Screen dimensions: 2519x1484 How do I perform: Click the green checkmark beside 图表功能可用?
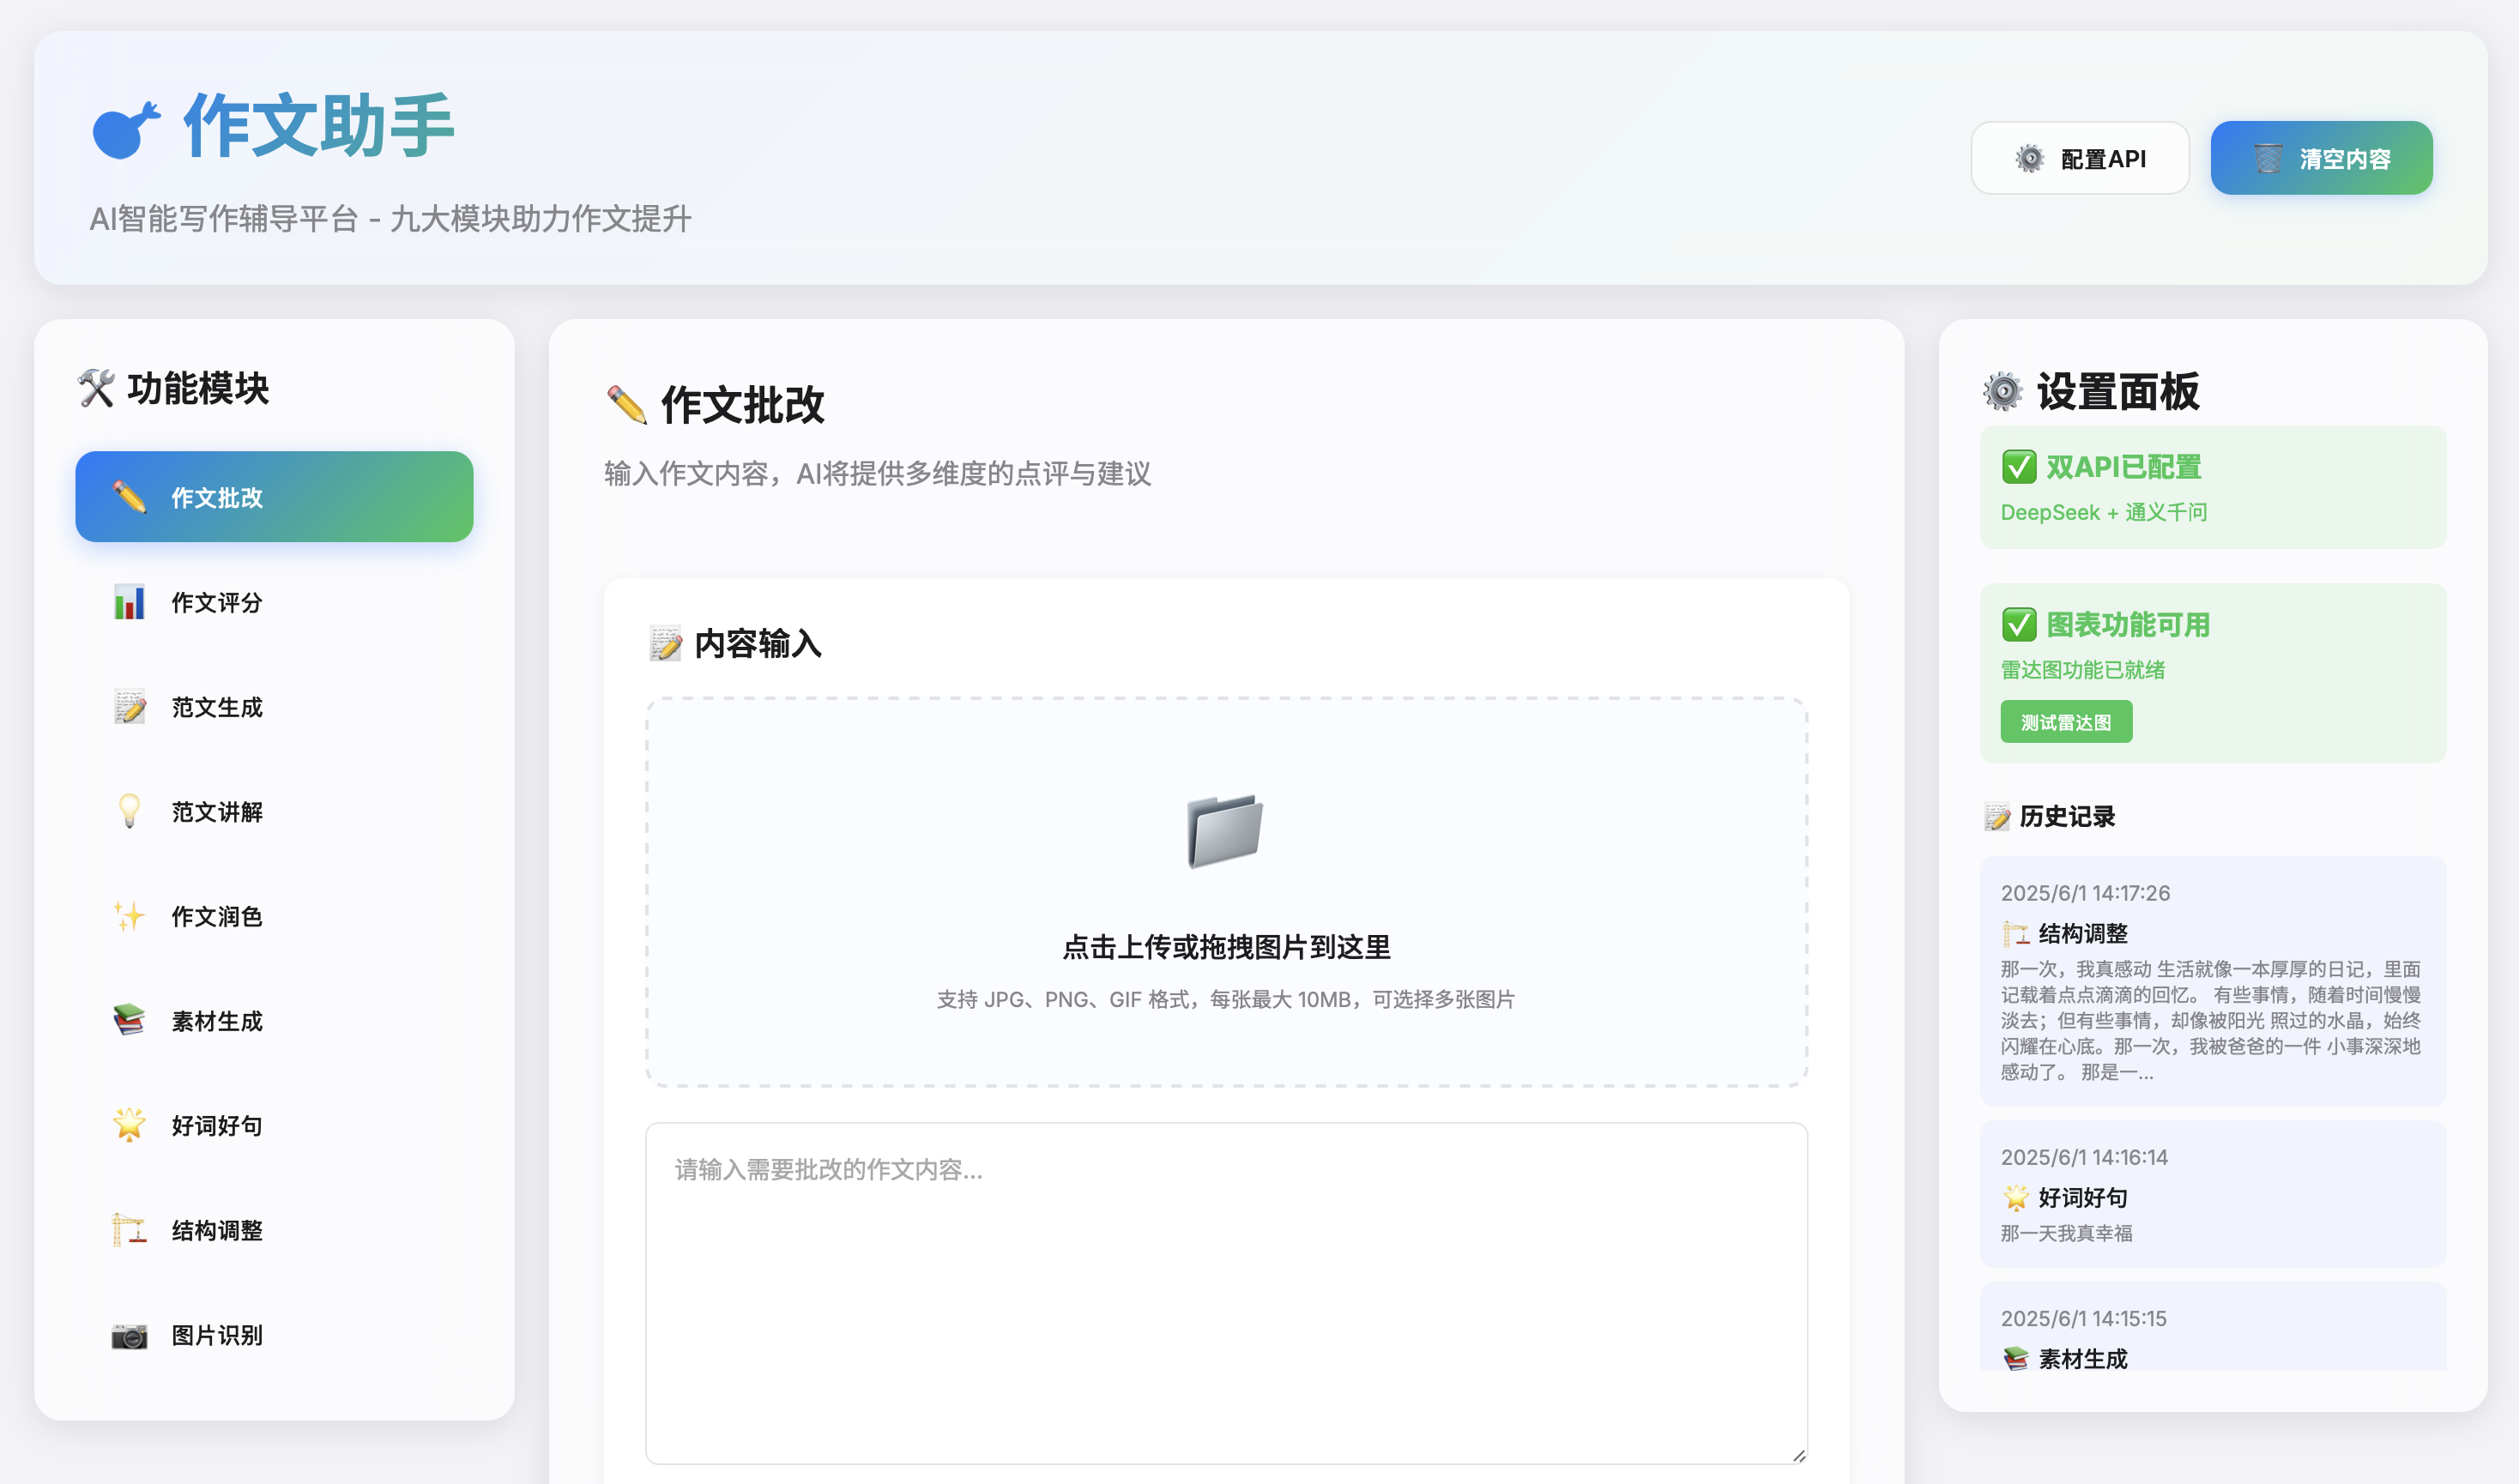pos(2018,624)
